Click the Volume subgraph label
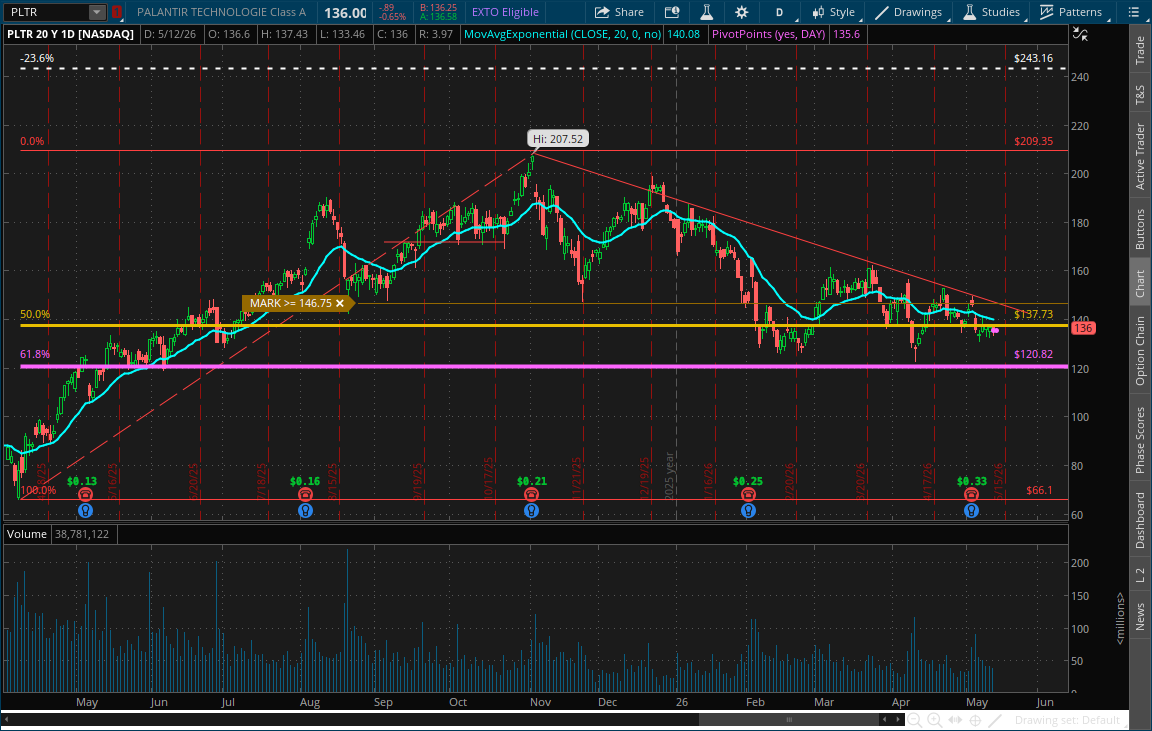Image resolution: width=1152 pixels, height=731 pixels. tap(27, 534)
